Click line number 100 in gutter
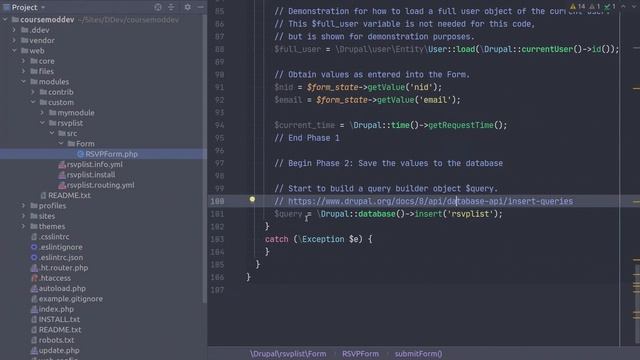The image size is (640, 360). (218, 201)
